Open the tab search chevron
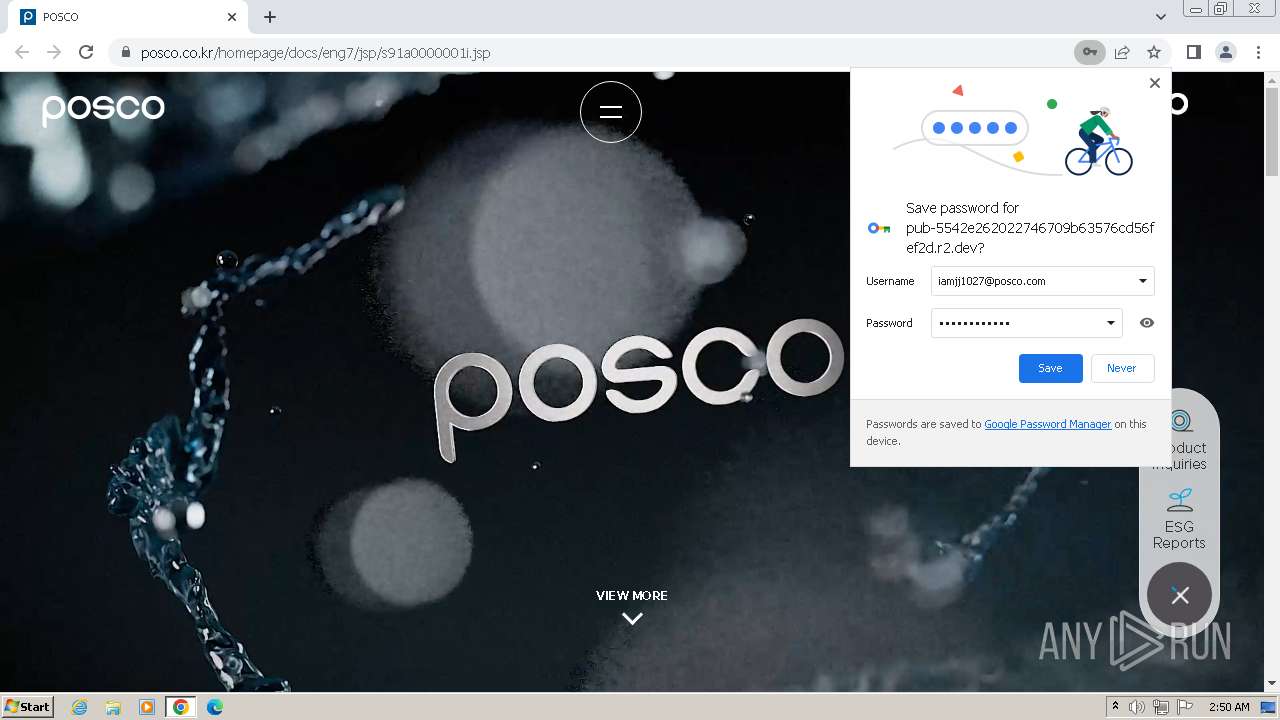Screen dimensions: 1280x720 [x=1160, y=17]
